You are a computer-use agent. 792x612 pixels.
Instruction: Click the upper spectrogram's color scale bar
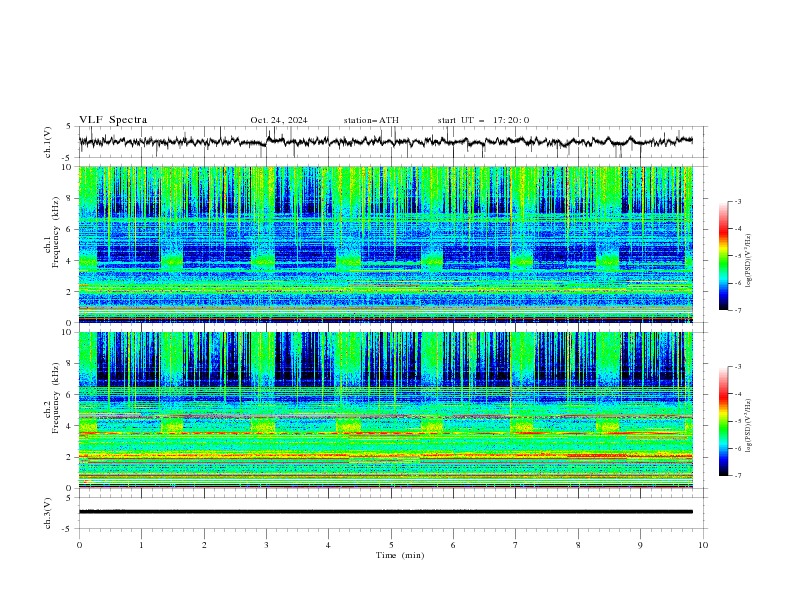click(723, 256)
